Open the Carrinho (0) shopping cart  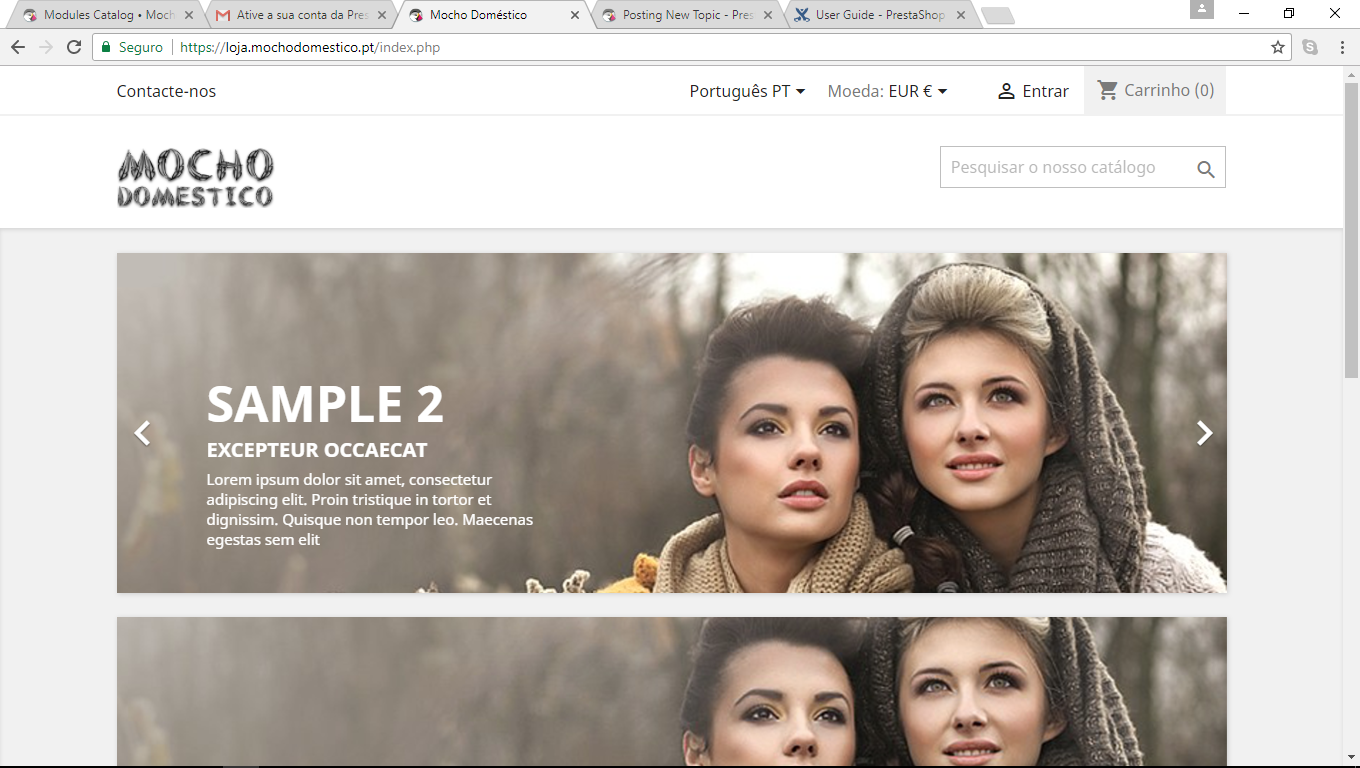(1155, 90)
